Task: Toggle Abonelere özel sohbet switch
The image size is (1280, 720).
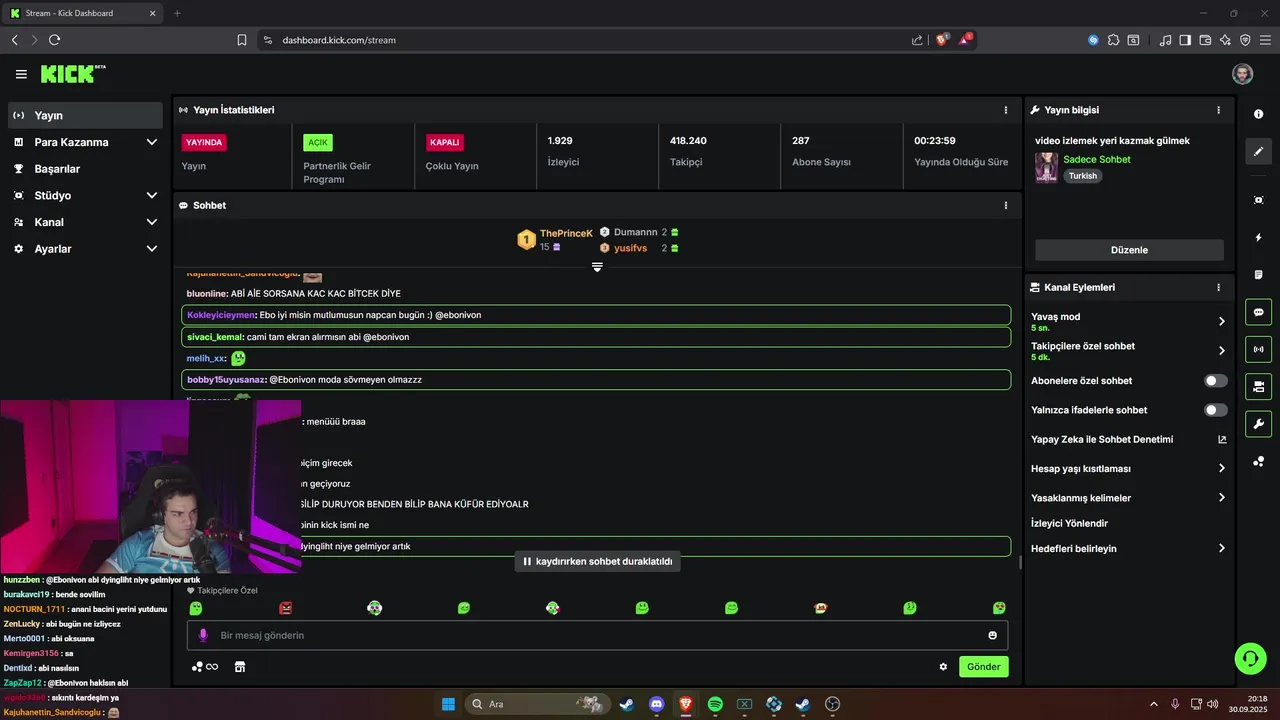Action: [1216, 381]
